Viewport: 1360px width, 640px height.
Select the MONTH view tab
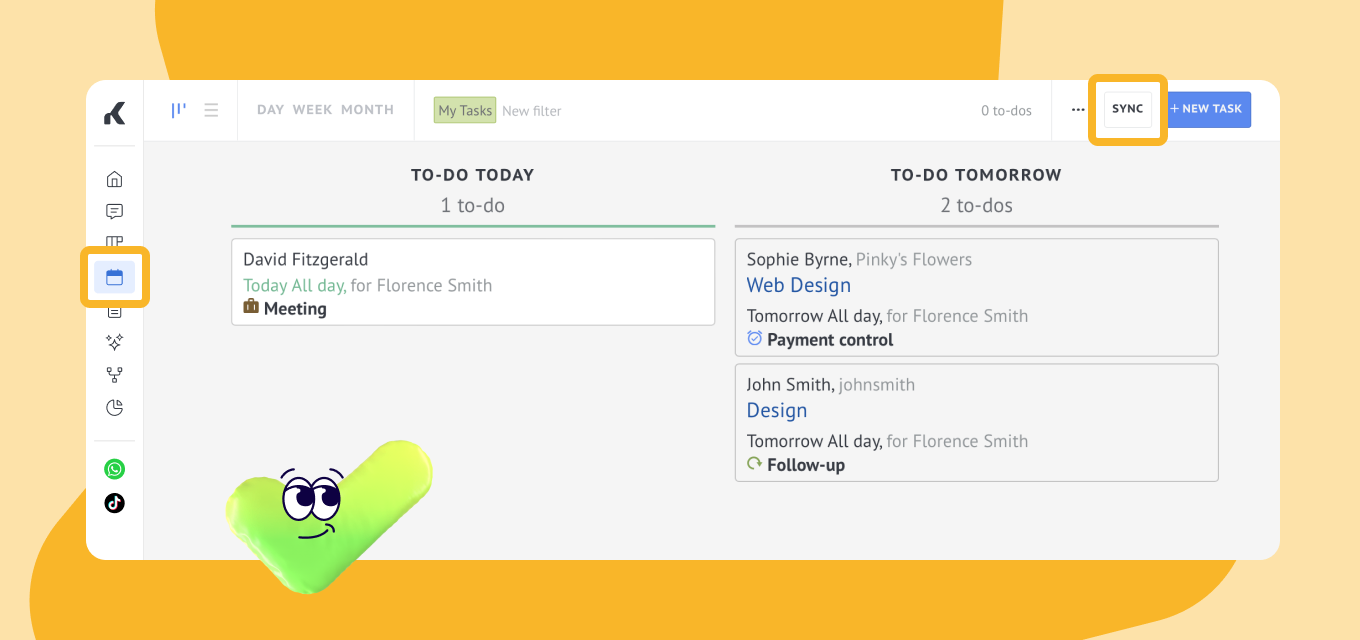367,110
